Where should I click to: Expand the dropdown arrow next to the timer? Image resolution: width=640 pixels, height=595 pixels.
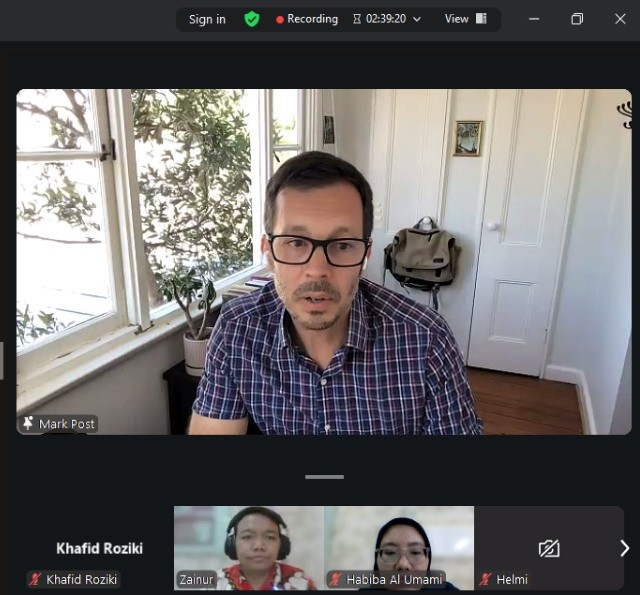[417, 19]
